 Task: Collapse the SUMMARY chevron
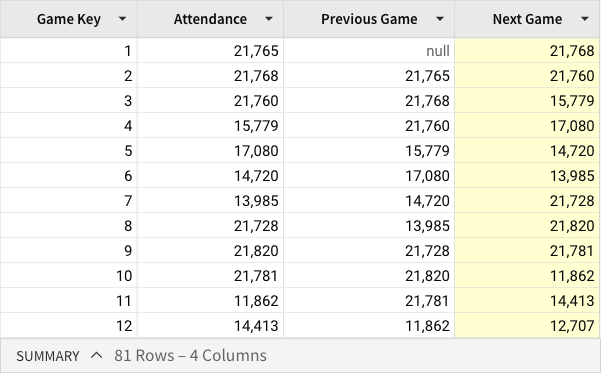pos(97,356)
